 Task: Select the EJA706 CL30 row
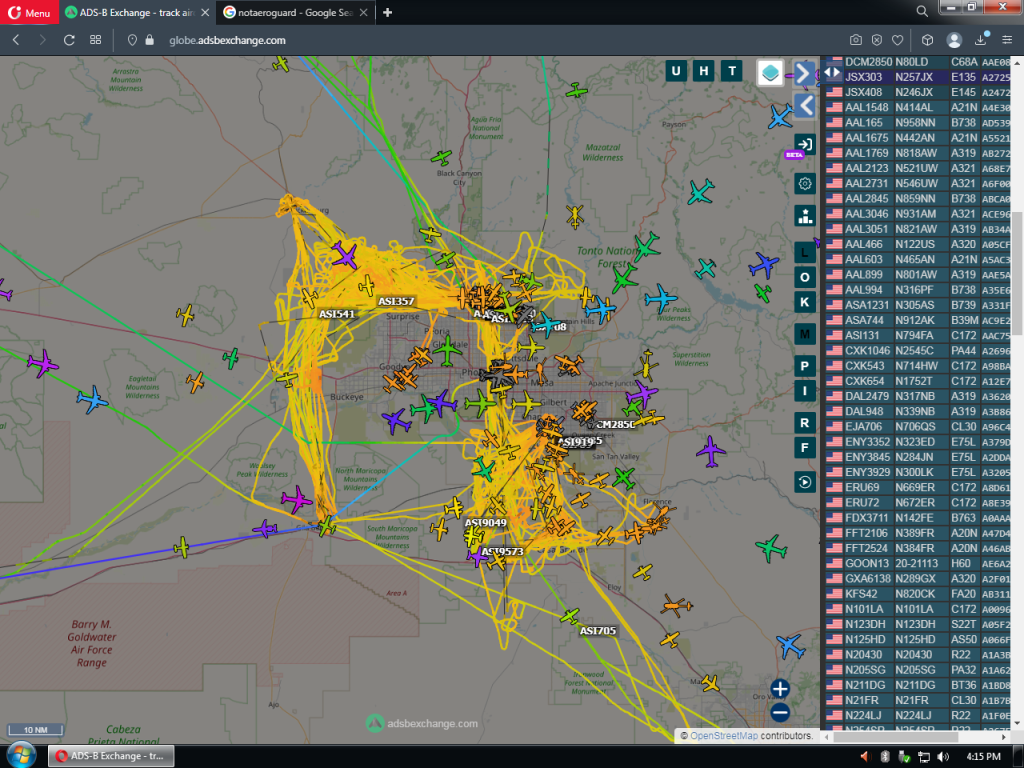coord(917,426)
